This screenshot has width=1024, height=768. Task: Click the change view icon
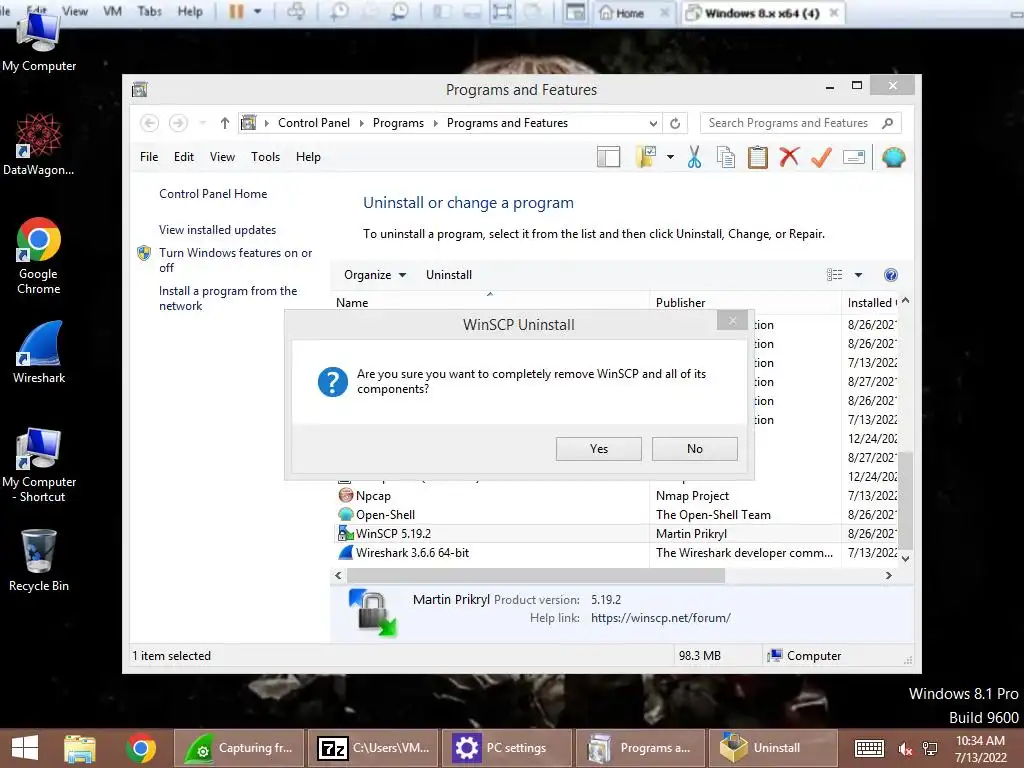click(x=834, y=275)
